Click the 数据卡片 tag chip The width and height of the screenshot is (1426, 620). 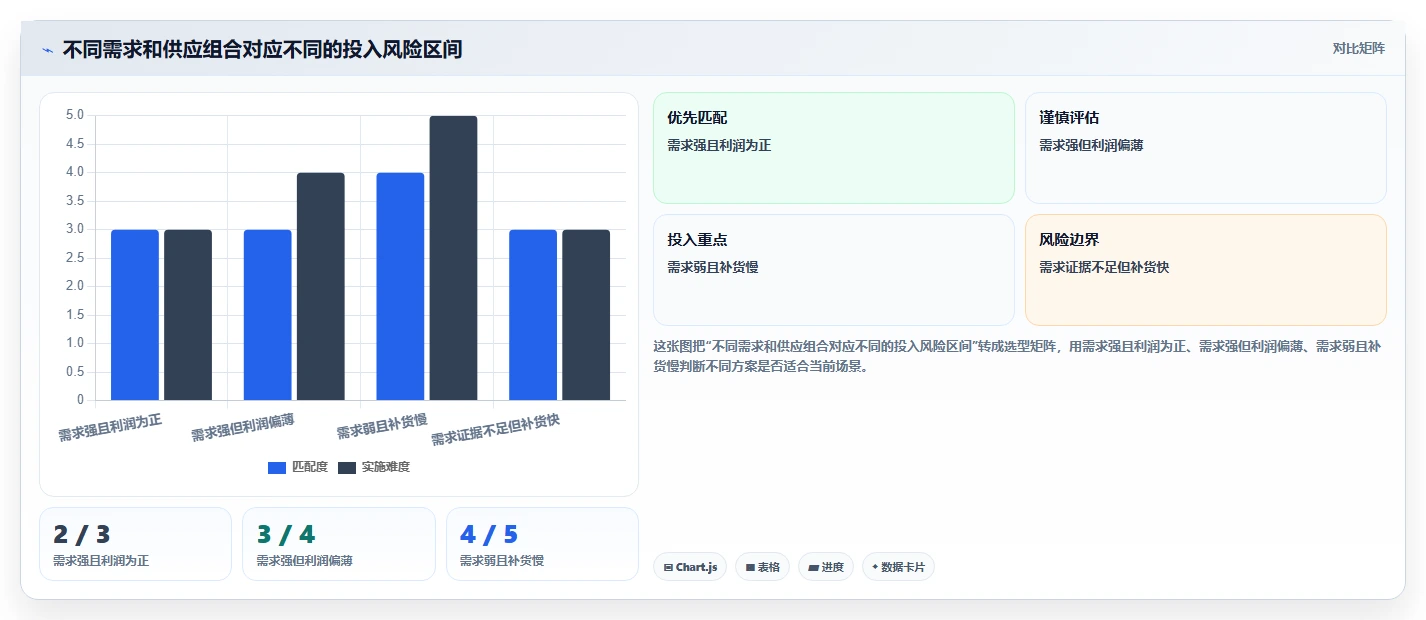pos(898,567)
